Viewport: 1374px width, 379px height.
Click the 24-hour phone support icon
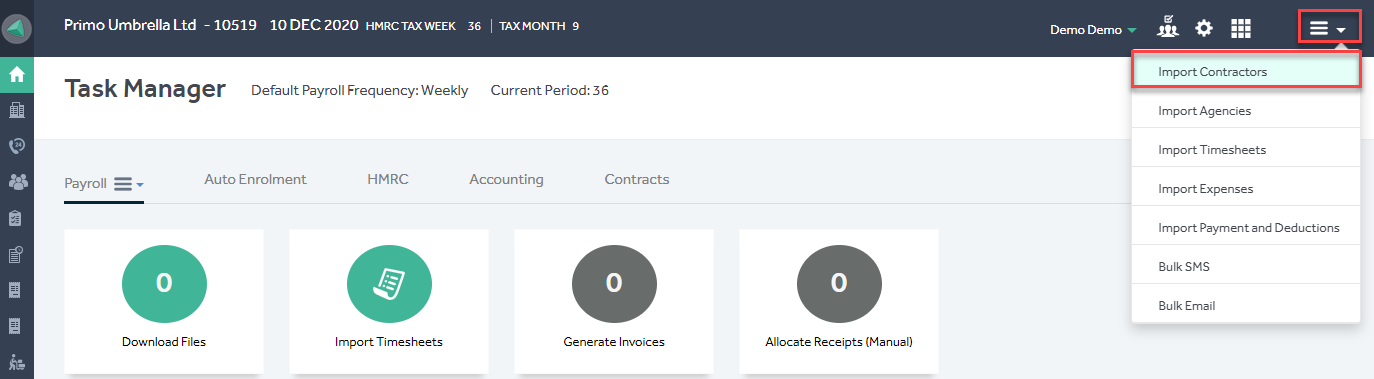[17, 146]
